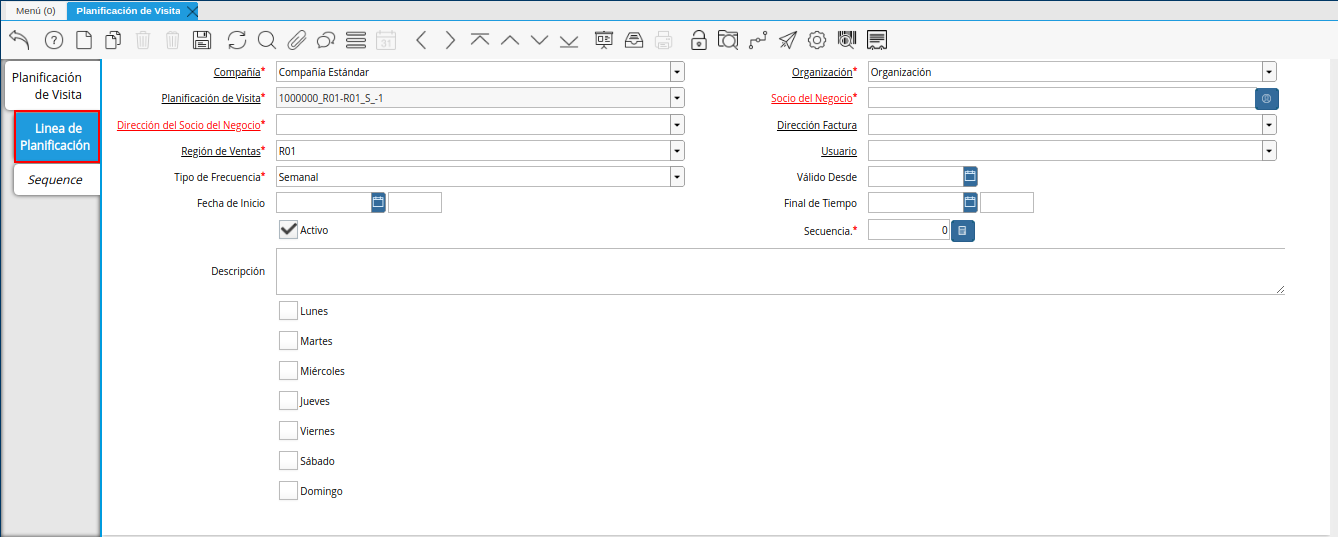Open the Linea de Planificación side tab

[x=56, y=137]
